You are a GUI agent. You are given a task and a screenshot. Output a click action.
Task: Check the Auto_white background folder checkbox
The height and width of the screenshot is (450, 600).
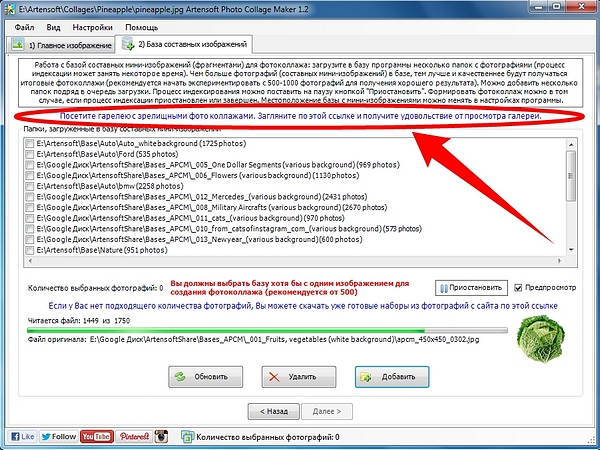29,143
